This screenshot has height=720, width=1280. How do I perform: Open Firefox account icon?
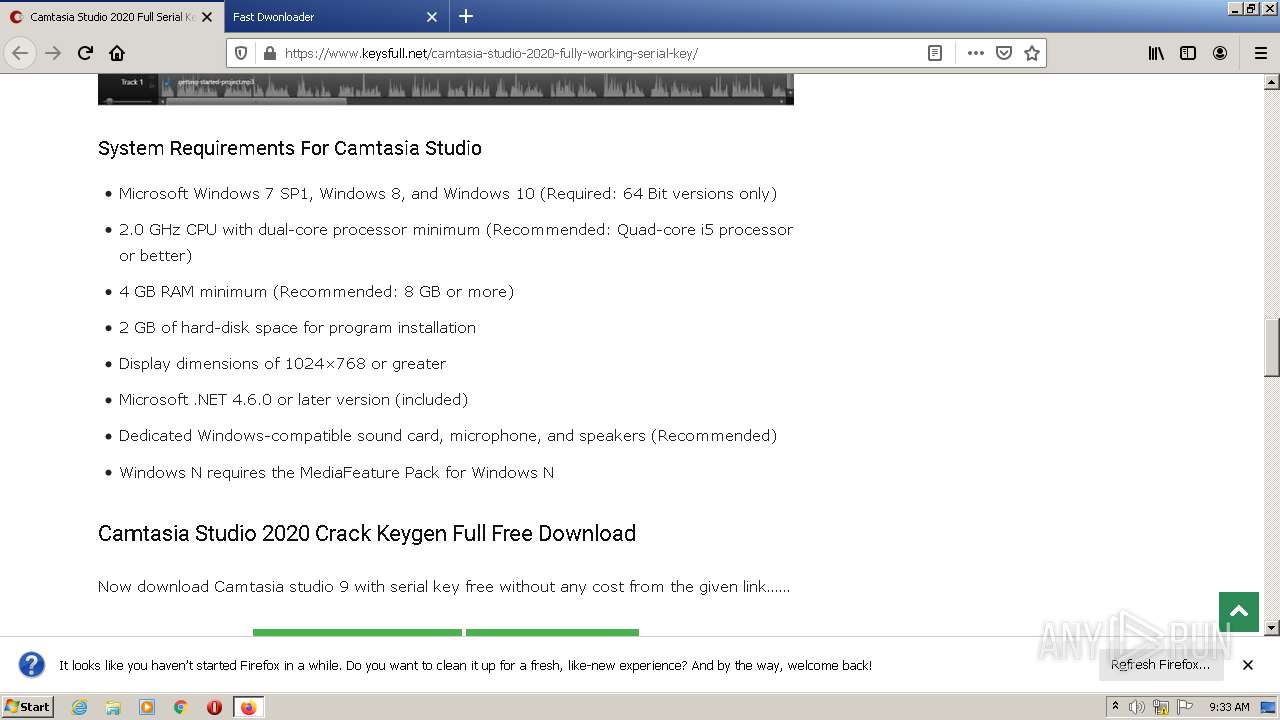tap(1220, 53)
